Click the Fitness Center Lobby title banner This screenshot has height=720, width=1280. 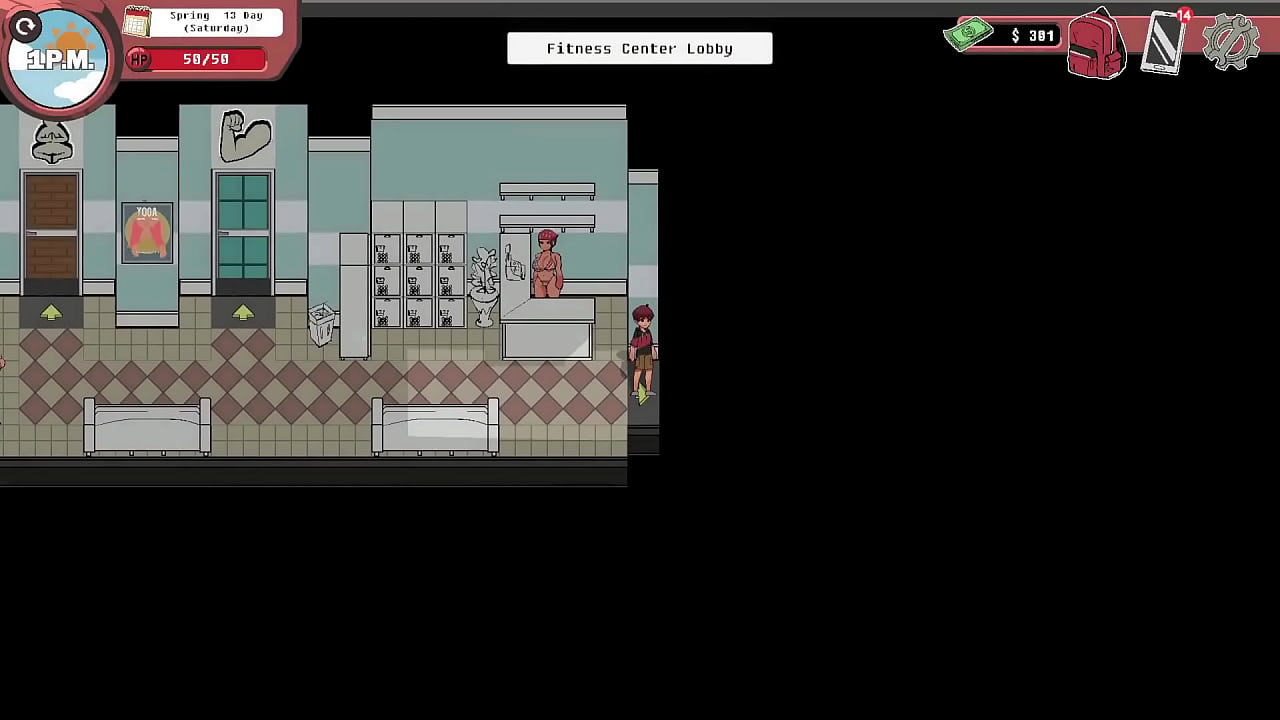tap(639, 48)
